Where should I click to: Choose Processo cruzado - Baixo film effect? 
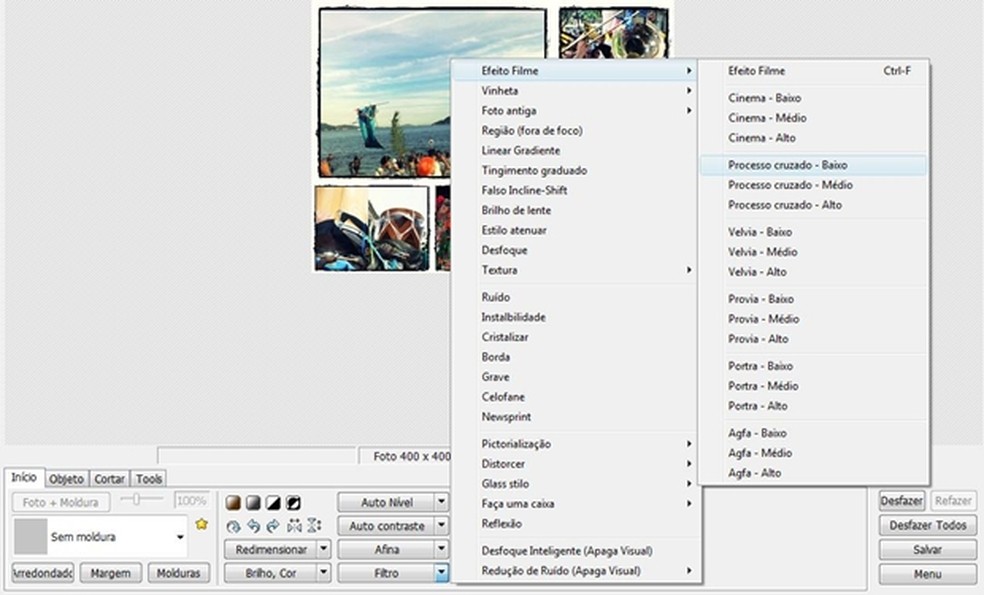pos(788,165)
